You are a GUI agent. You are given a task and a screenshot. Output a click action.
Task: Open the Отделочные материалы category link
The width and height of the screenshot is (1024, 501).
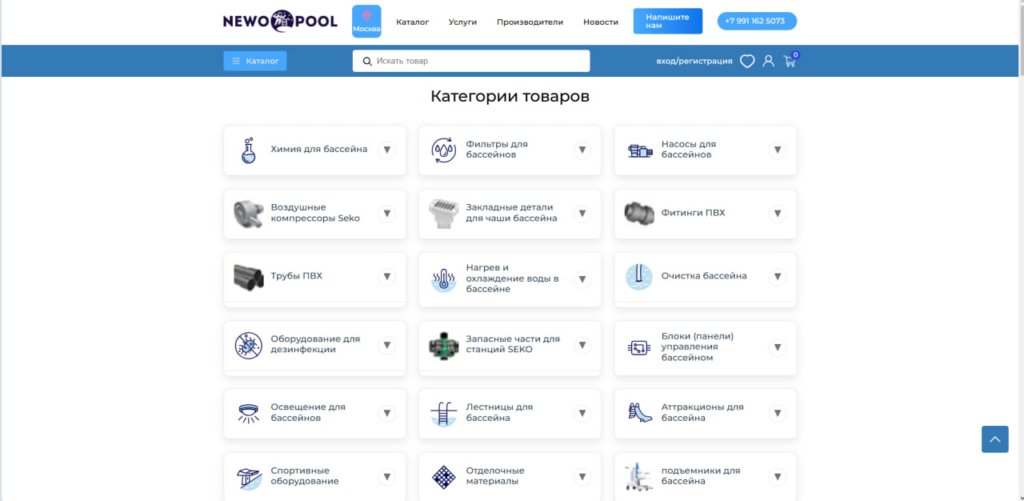click(x=495, y=476)
